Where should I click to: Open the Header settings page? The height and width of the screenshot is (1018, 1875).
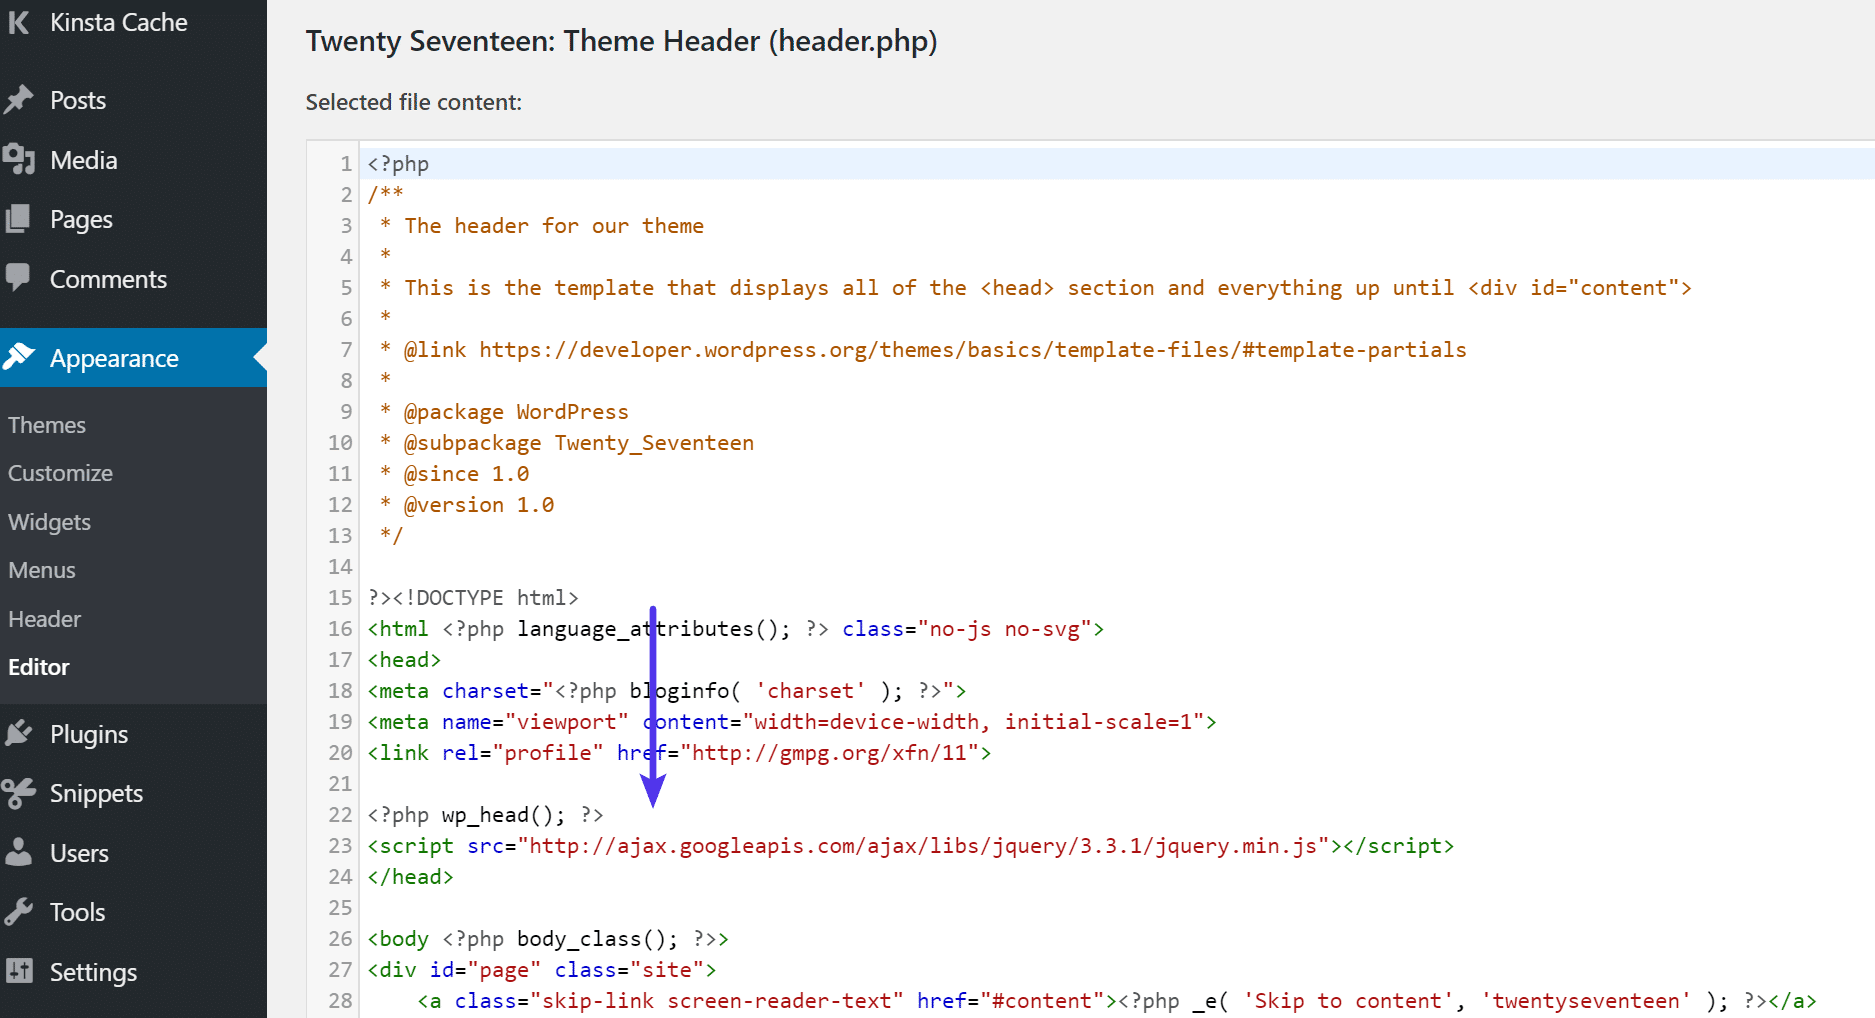pos(44,618)
